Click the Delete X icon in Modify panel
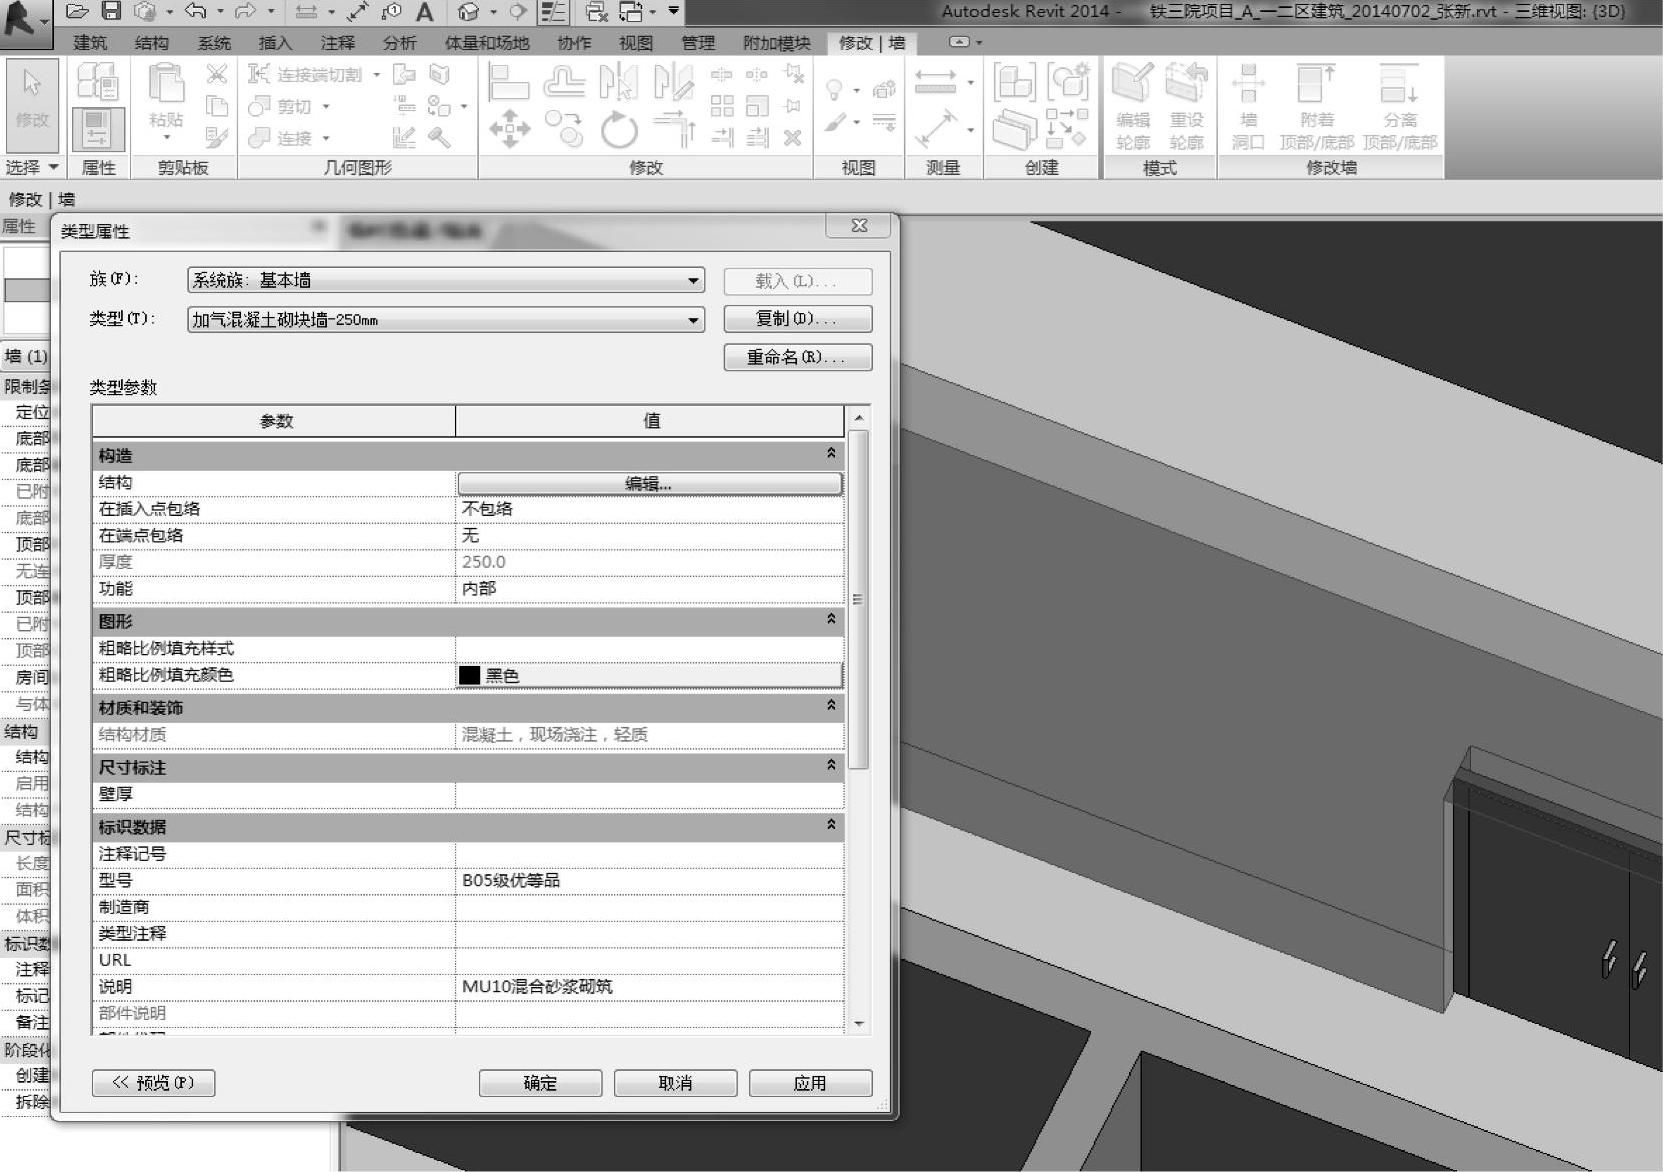The image size is (1663, 1172). pyautogui.click(x=793, y=138)
